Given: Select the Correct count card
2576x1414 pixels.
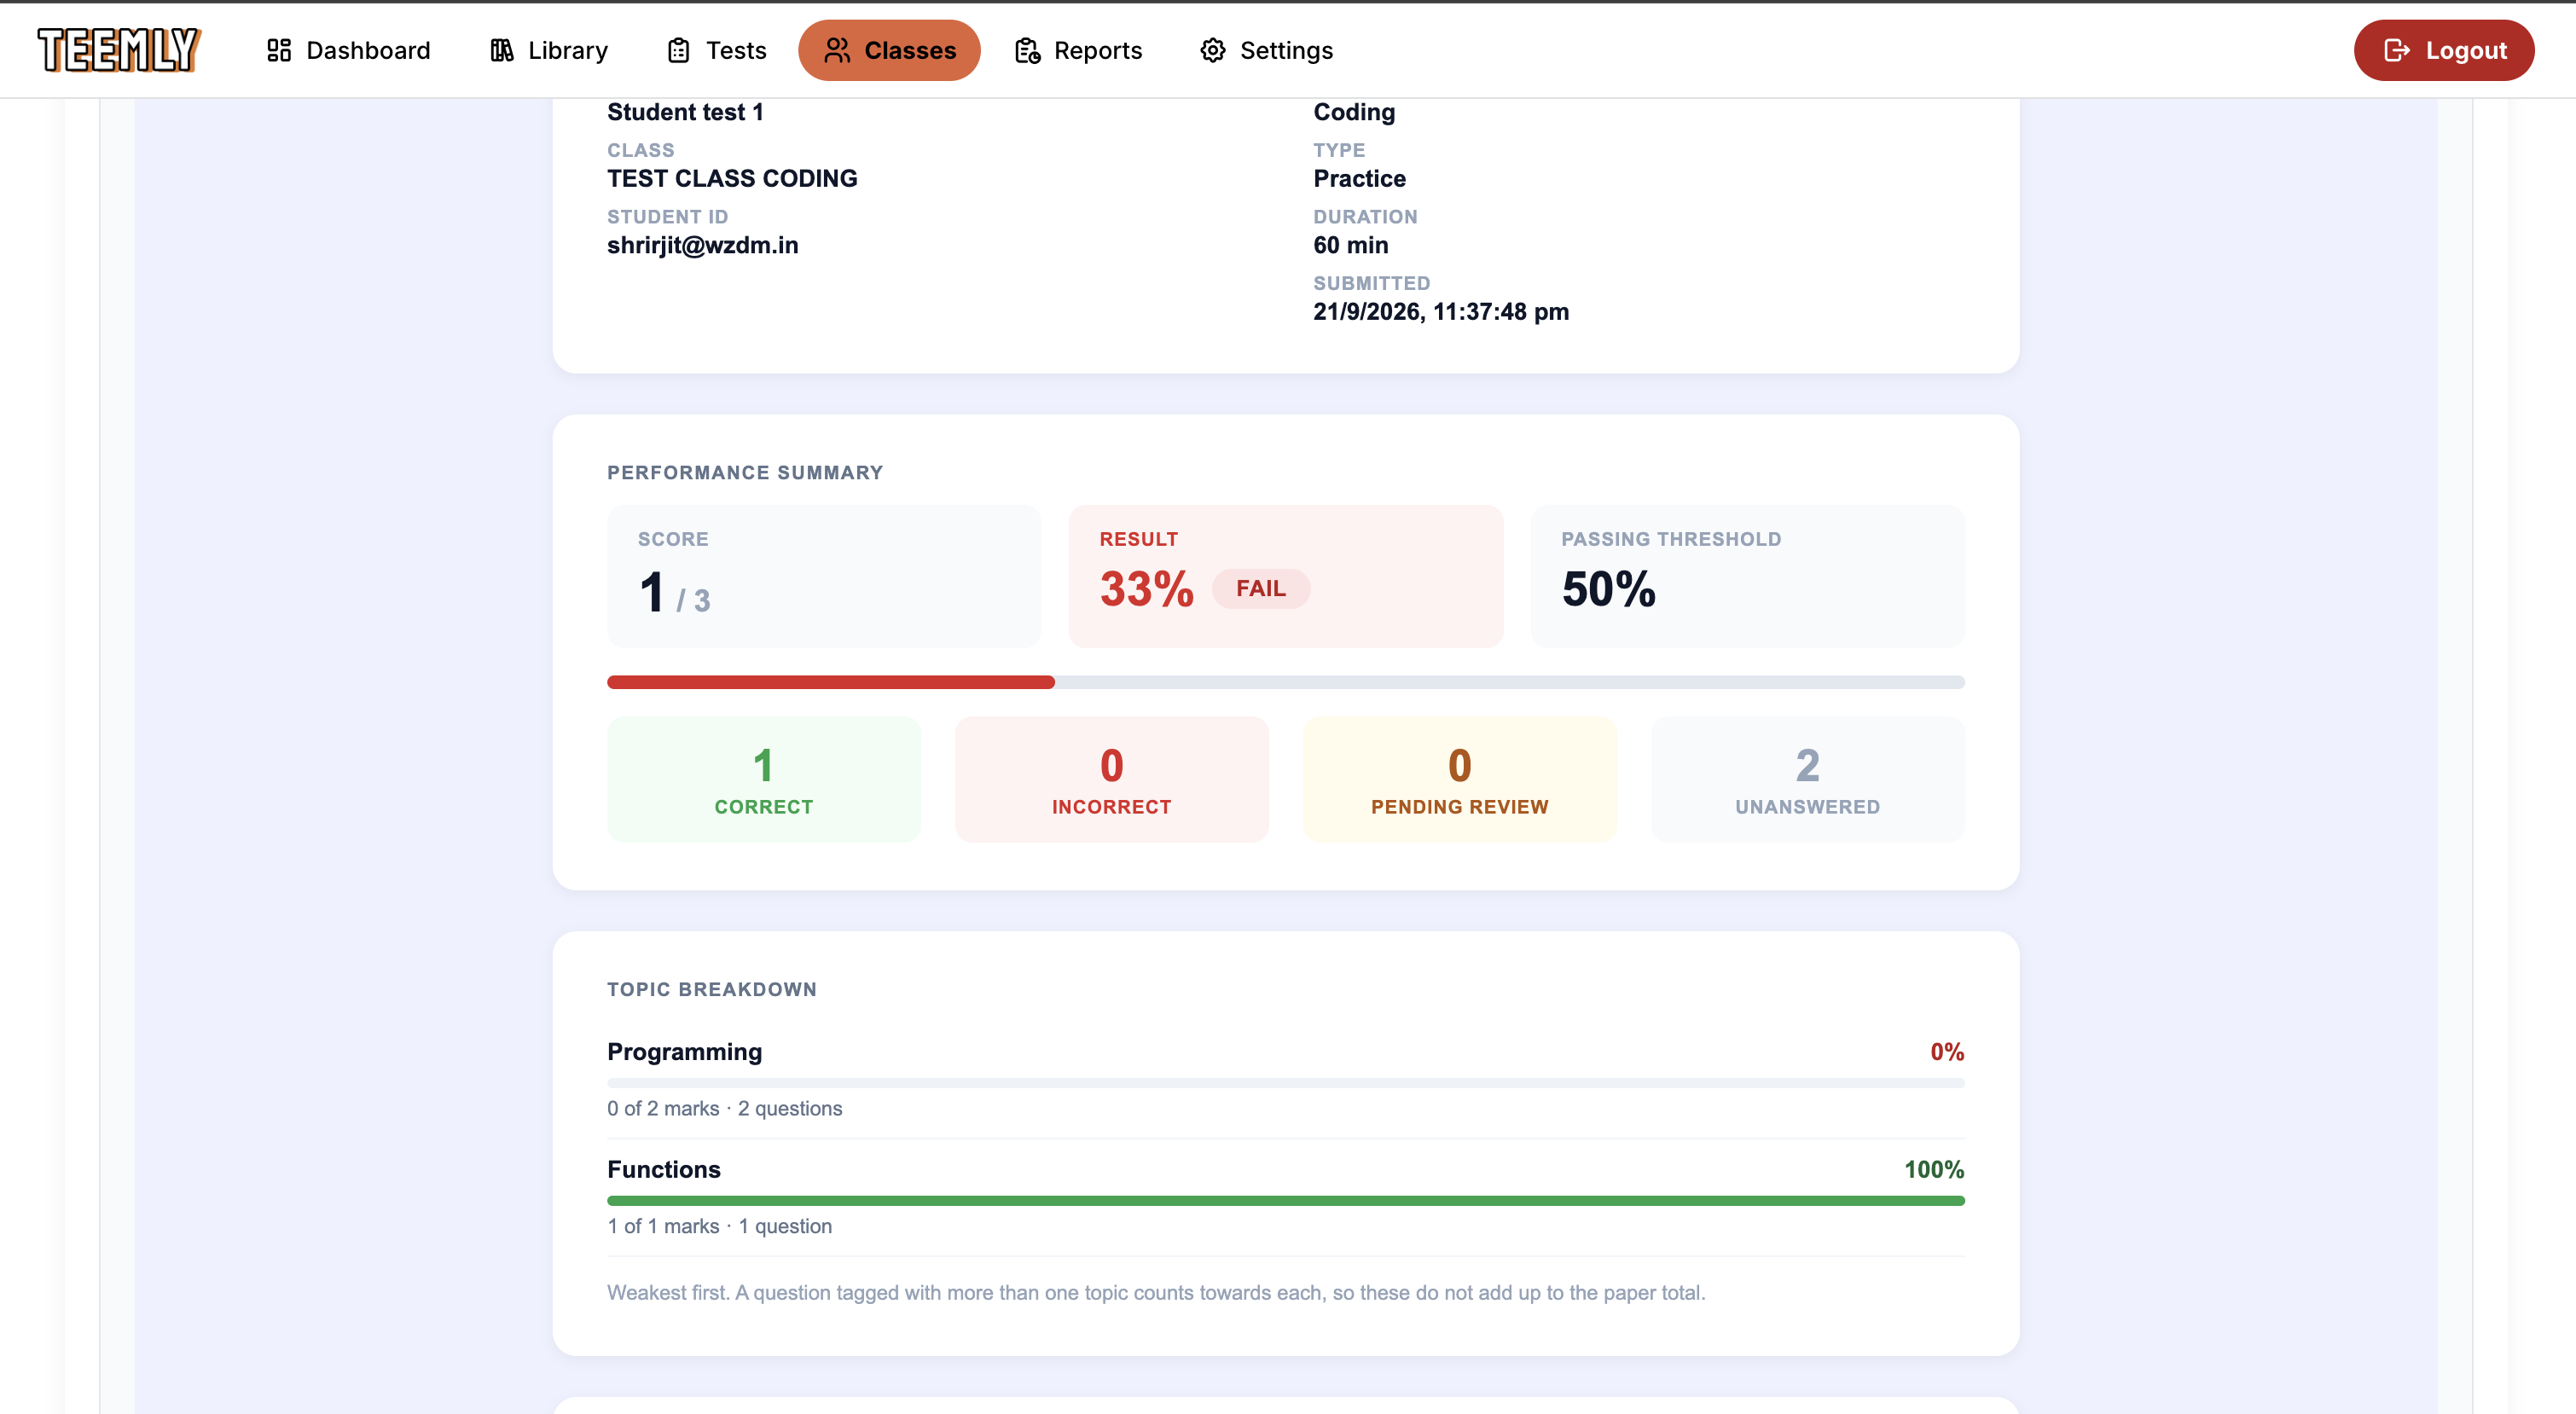Looking at the screenshot, I should [764, 779].
